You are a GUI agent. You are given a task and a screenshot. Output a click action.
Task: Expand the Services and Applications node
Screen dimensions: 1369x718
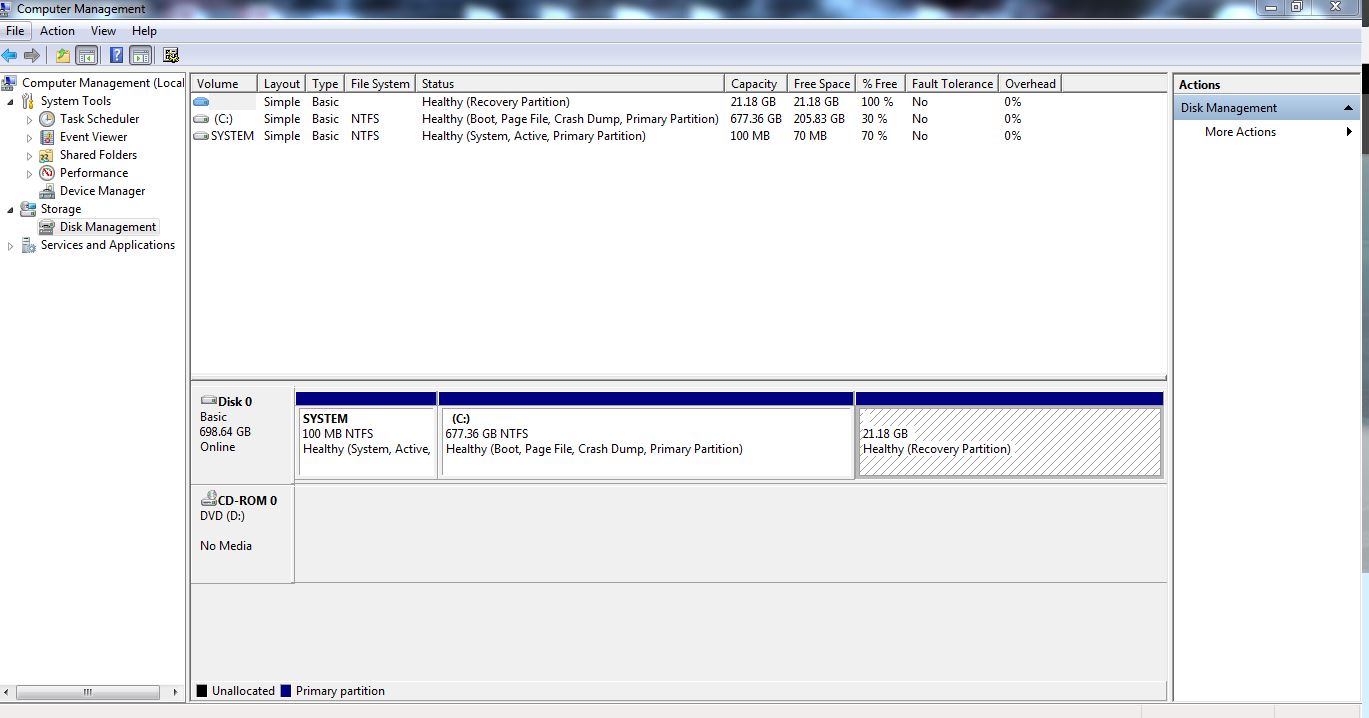(x=11, y=246)
